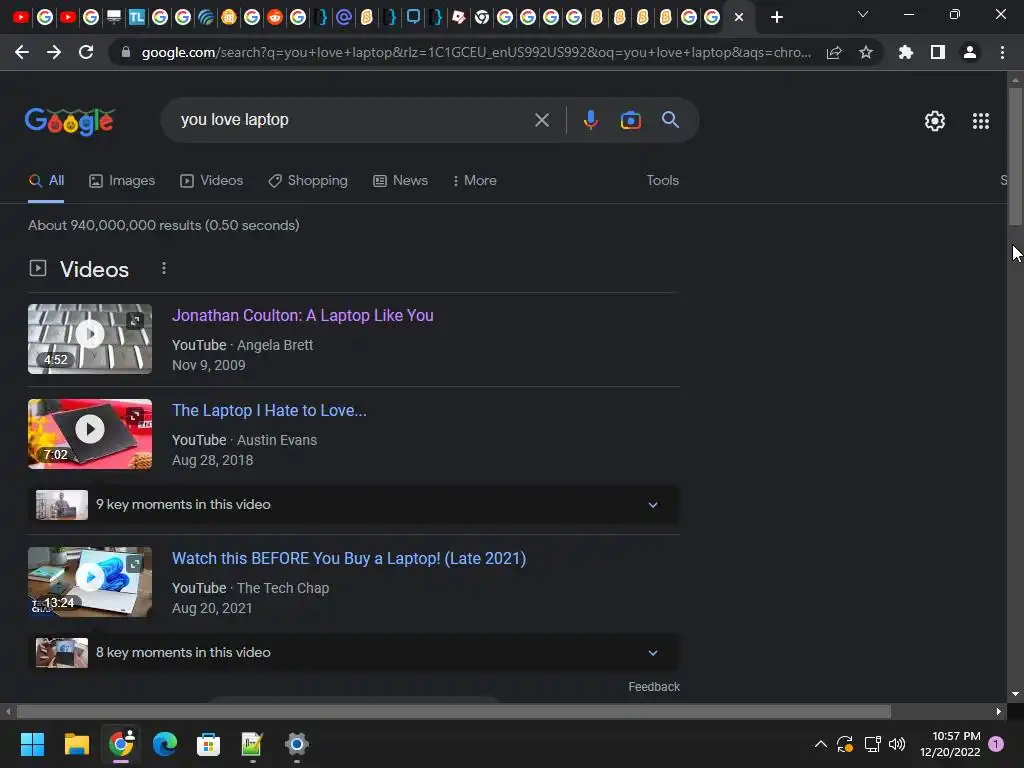This screenshot has height=768, width=1024.
Task: Select the All results tab
Action: click(46, 181)
